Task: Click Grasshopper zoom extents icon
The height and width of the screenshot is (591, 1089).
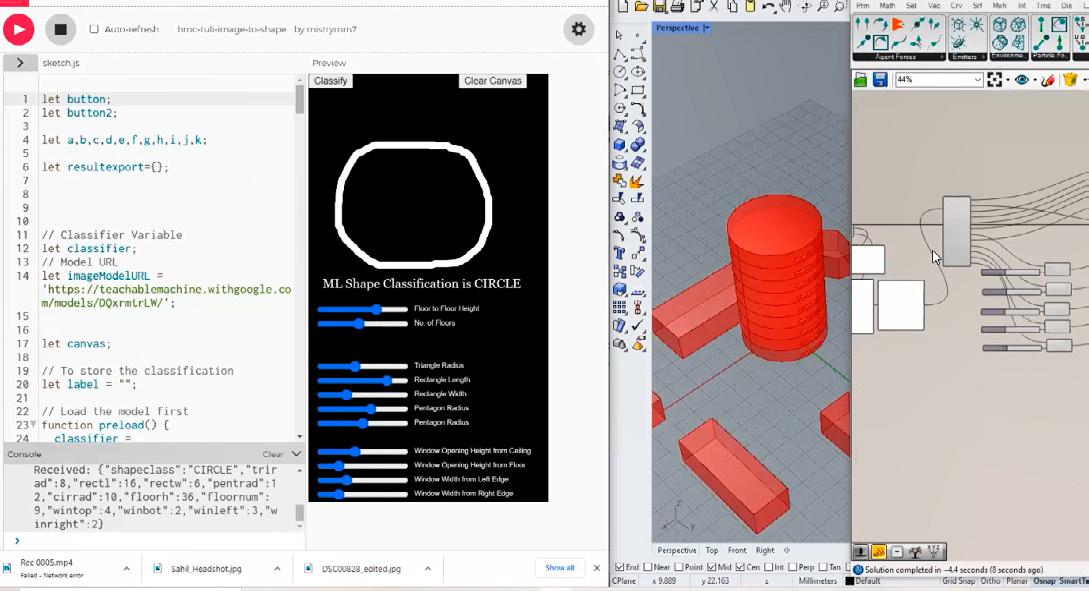Action: coord(995,80)
